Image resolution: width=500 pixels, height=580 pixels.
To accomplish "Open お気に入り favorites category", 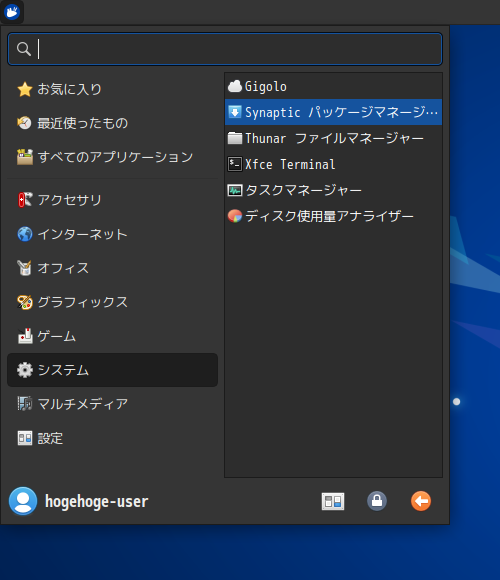I will point(112,89).
